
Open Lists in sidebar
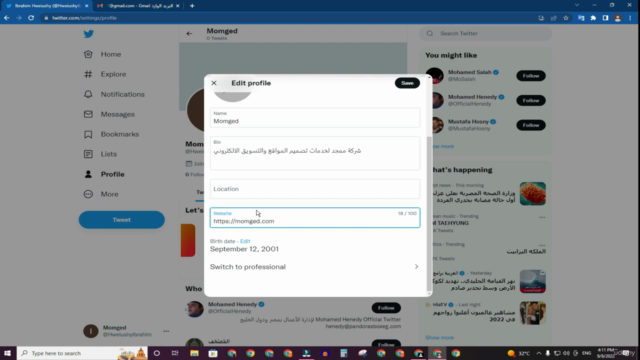tap(109, 154)
